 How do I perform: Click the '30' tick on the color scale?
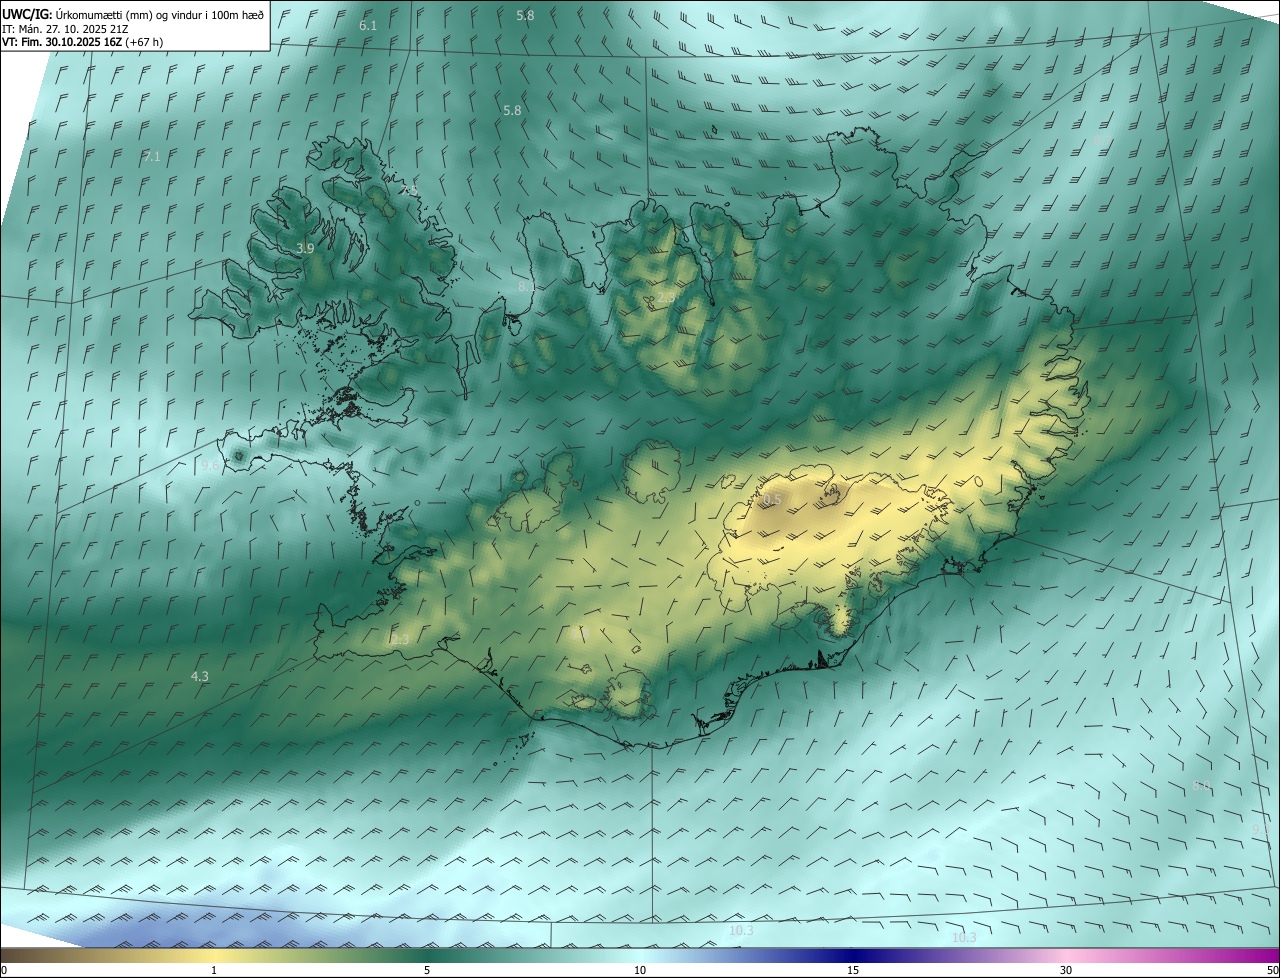(1066, 970)
